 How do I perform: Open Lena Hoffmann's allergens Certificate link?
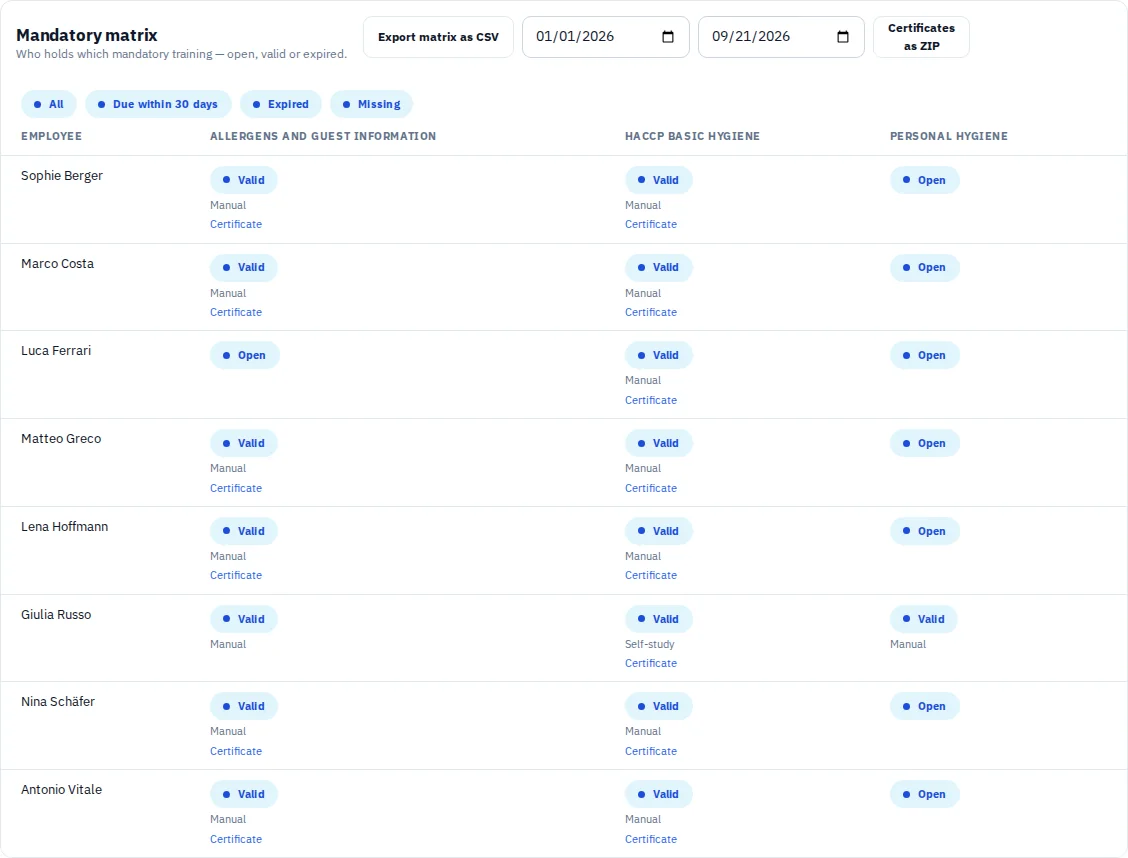click(236, 575)
